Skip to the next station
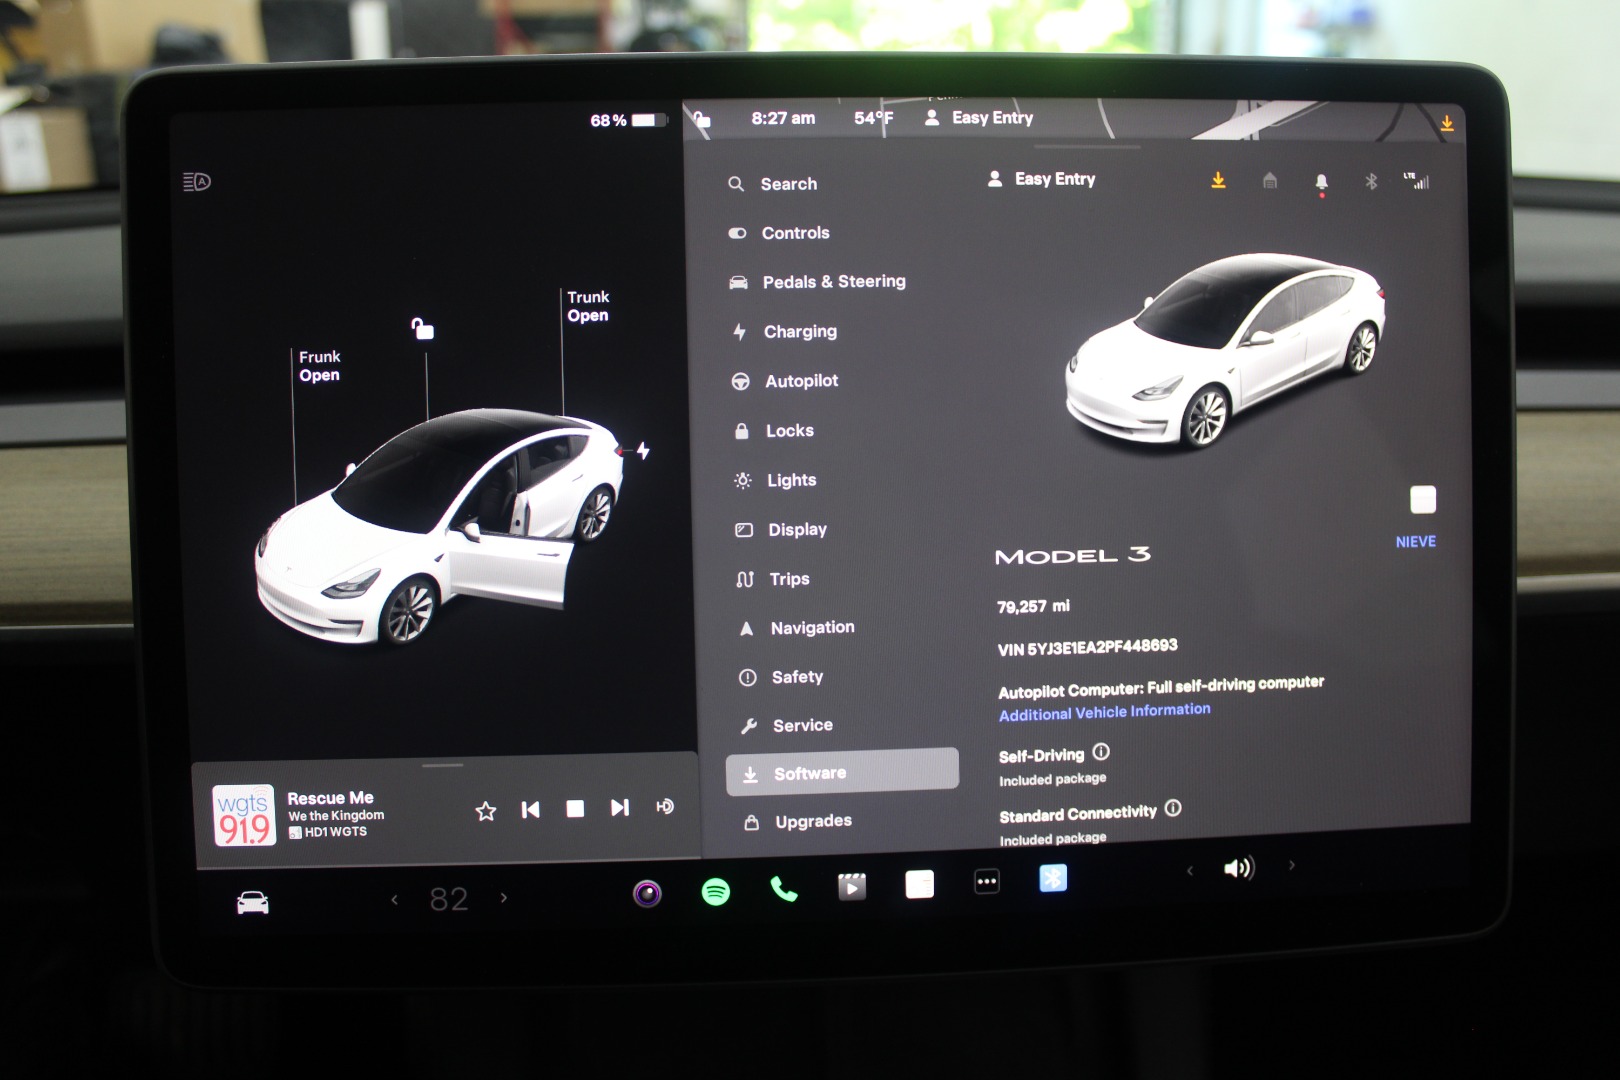 [x=620, y=807]
